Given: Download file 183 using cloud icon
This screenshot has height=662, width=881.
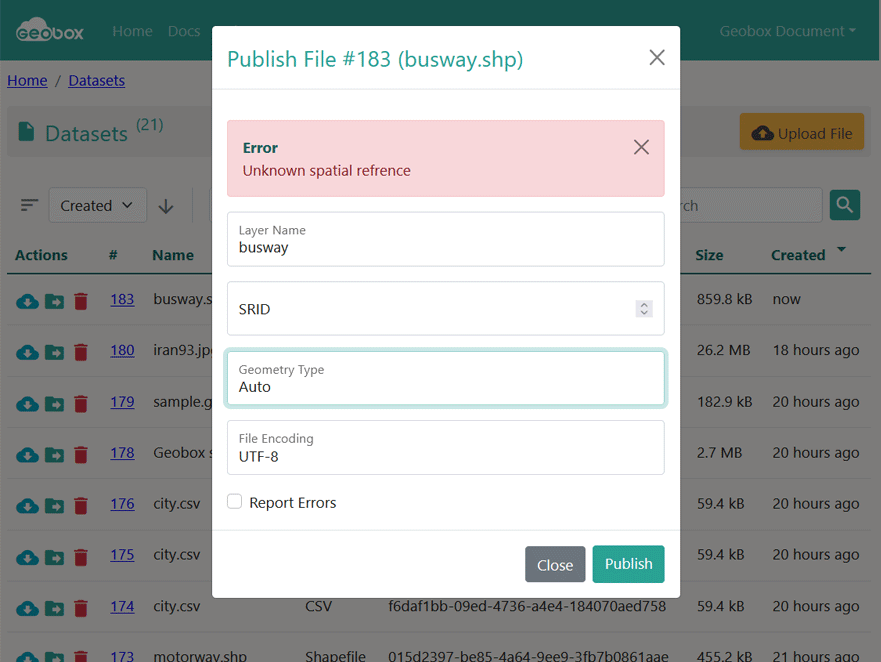Looking at the screenshot, I should pyautogui.click(x=27, y=300).
